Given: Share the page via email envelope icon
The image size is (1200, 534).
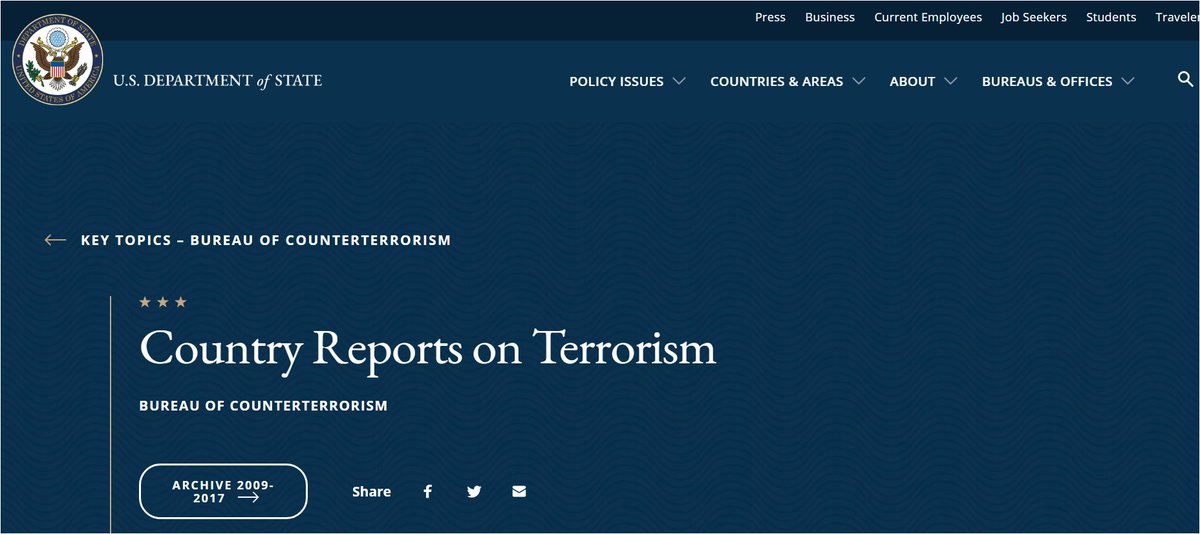Looking at the screenshot, I should [518, 492].
